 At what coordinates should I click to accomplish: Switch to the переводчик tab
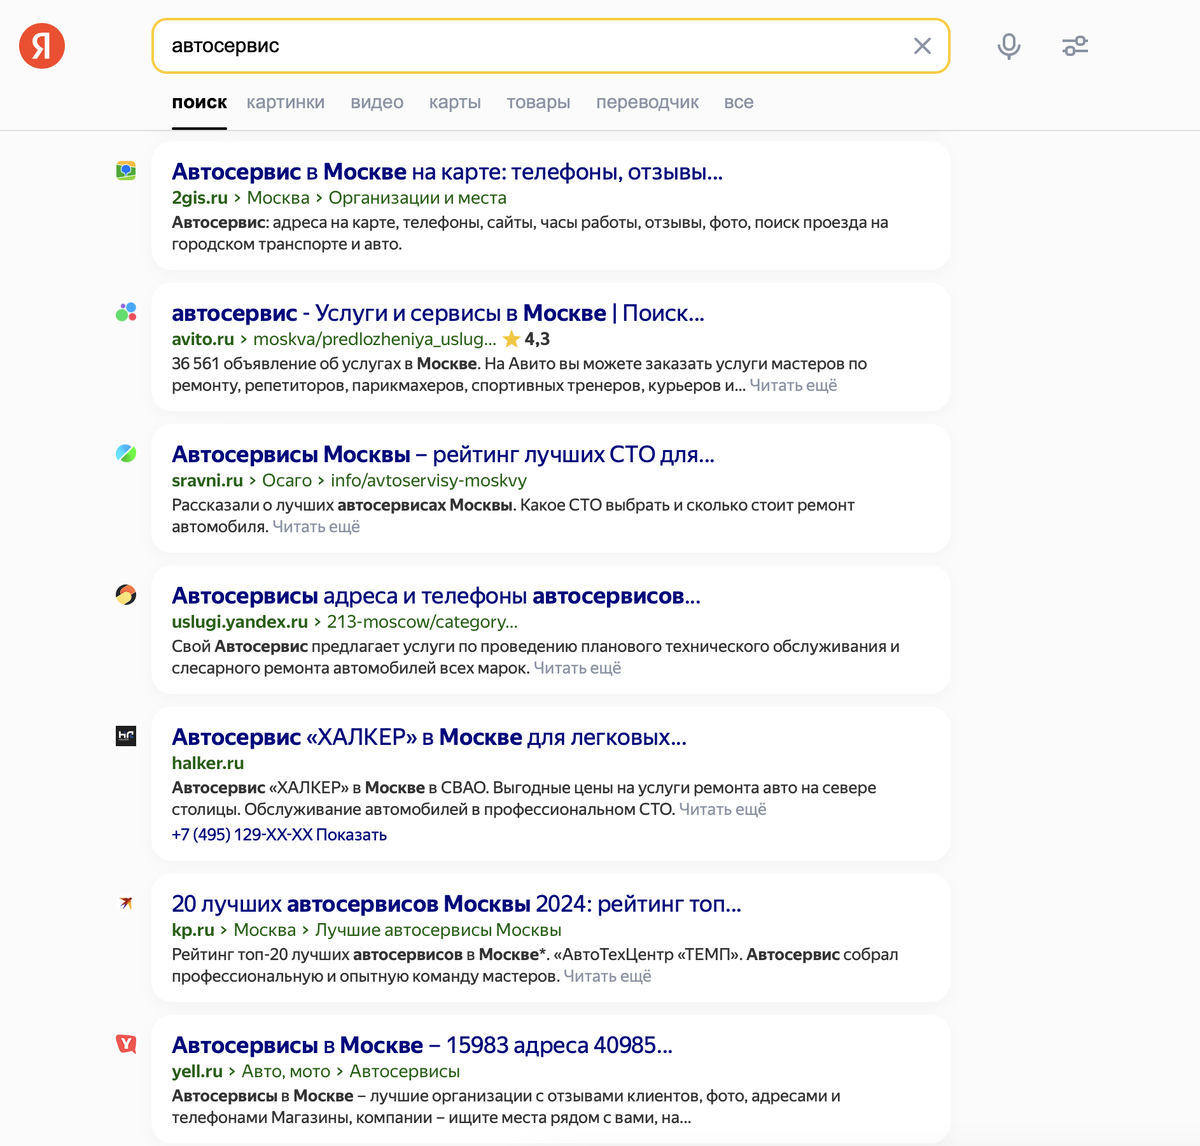coord(647,102)
